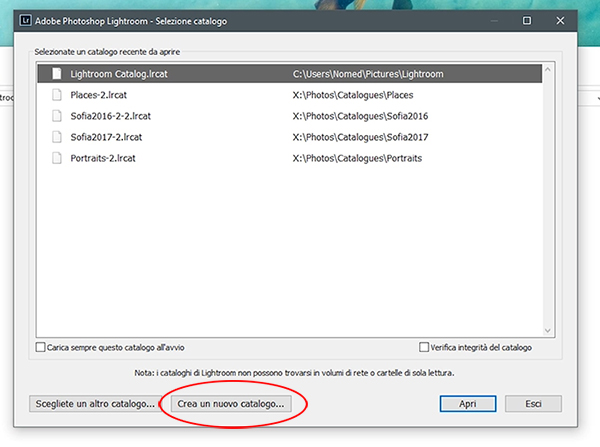This screenshot has height=447, width=600.
Task: Select the Sofia2016-2-2.lrcat catalog
Action: (290, 116)
